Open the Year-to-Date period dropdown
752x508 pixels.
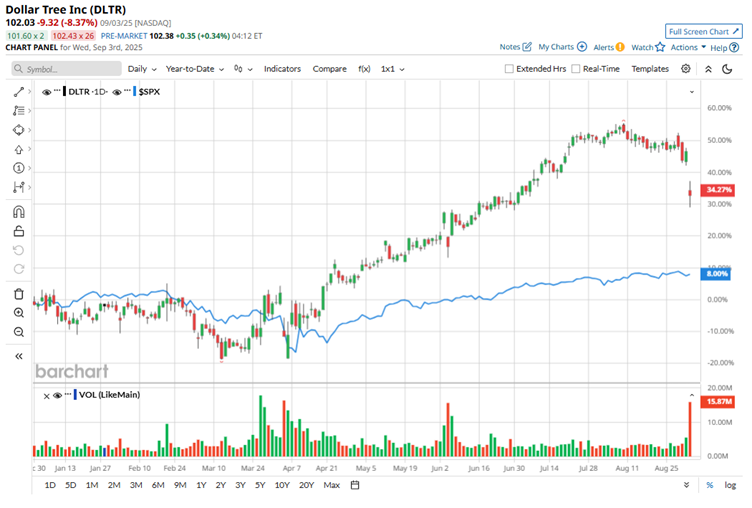(195, 69)
